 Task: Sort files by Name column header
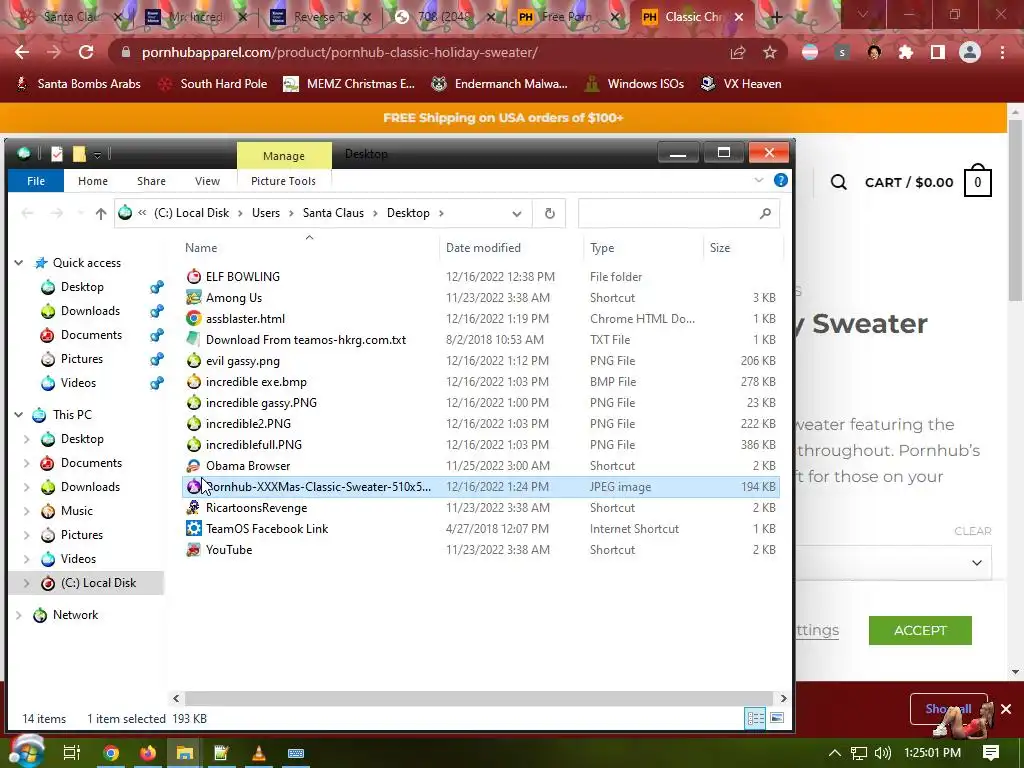[x=201, y=248]
